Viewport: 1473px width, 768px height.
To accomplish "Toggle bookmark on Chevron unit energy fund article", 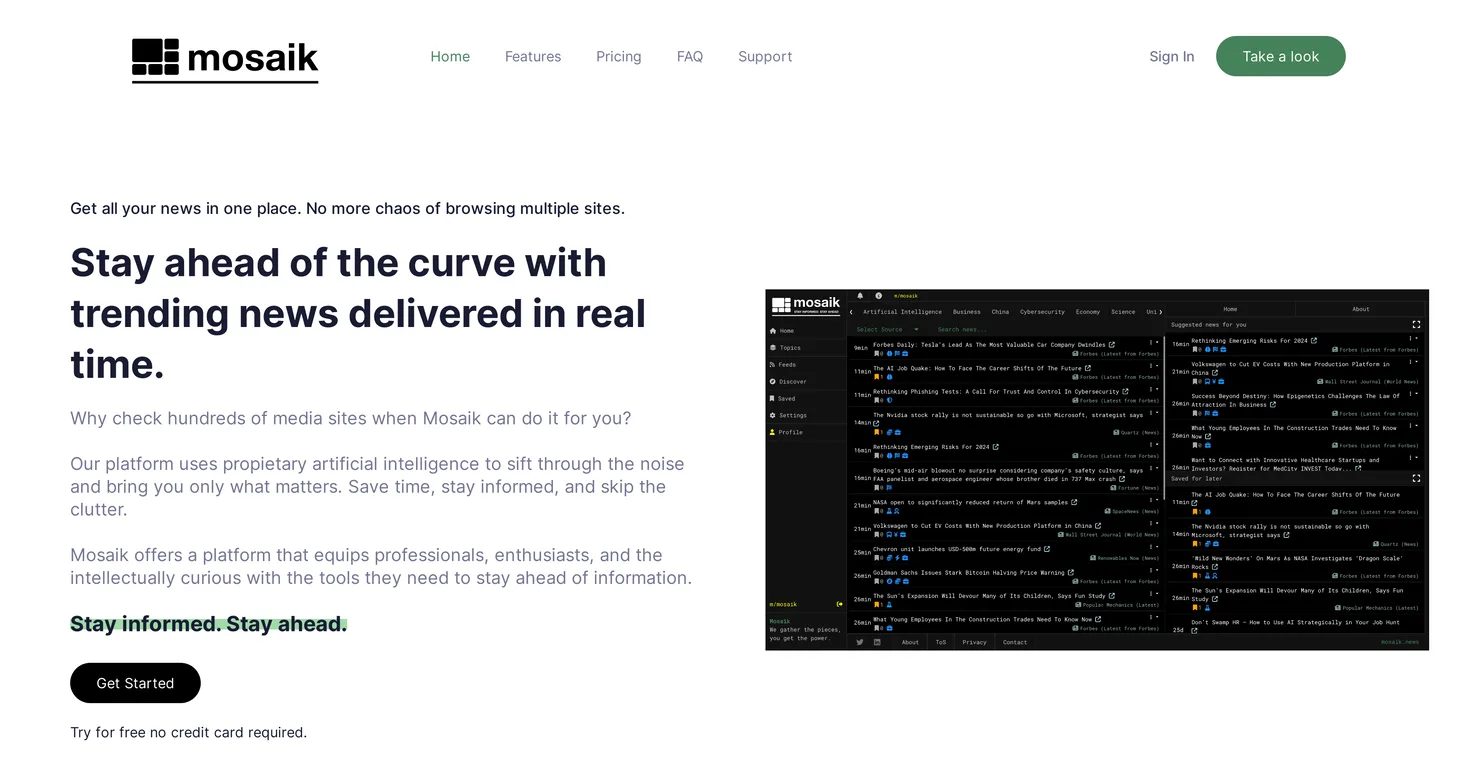I will point(876,558).
